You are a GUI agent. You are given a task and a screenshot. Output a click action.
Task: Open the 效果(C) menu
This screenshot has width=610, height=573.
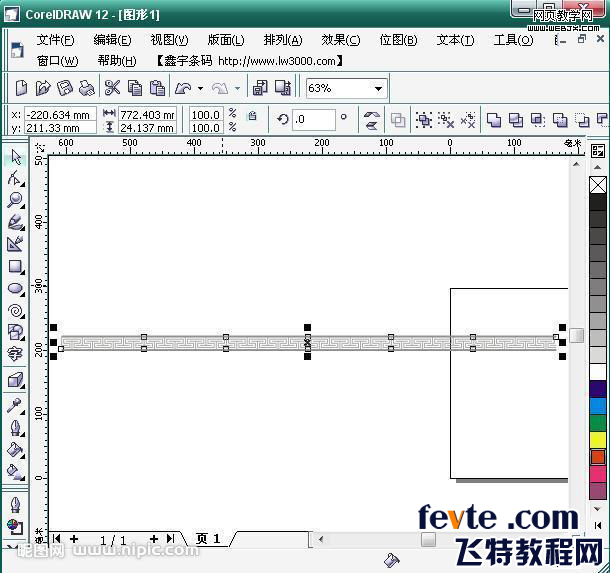[341, 40]
